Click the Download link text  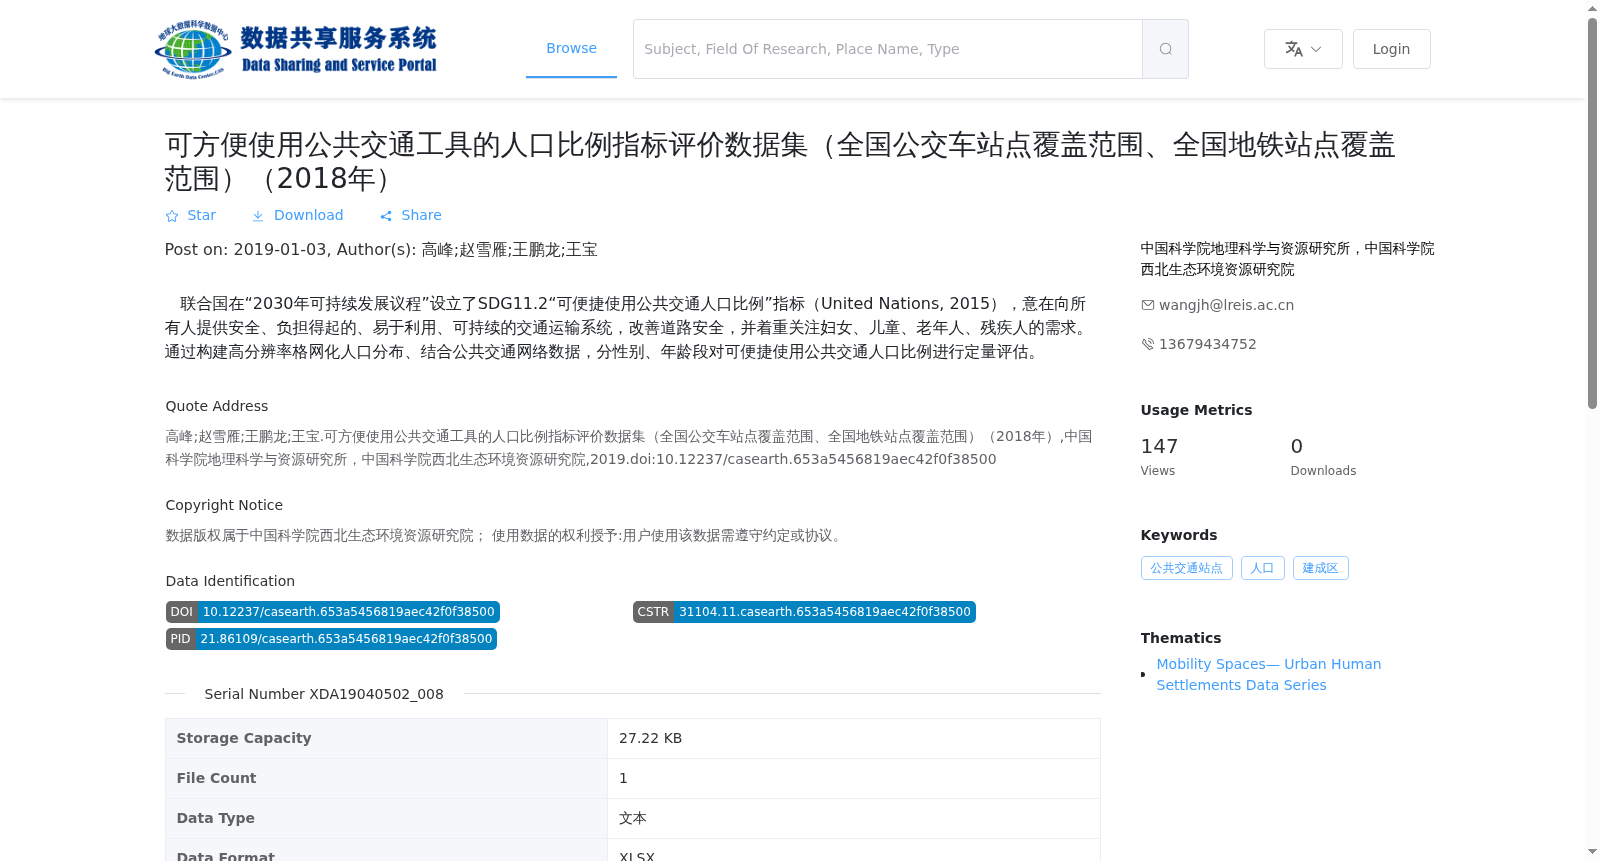[x=308, y=215]
